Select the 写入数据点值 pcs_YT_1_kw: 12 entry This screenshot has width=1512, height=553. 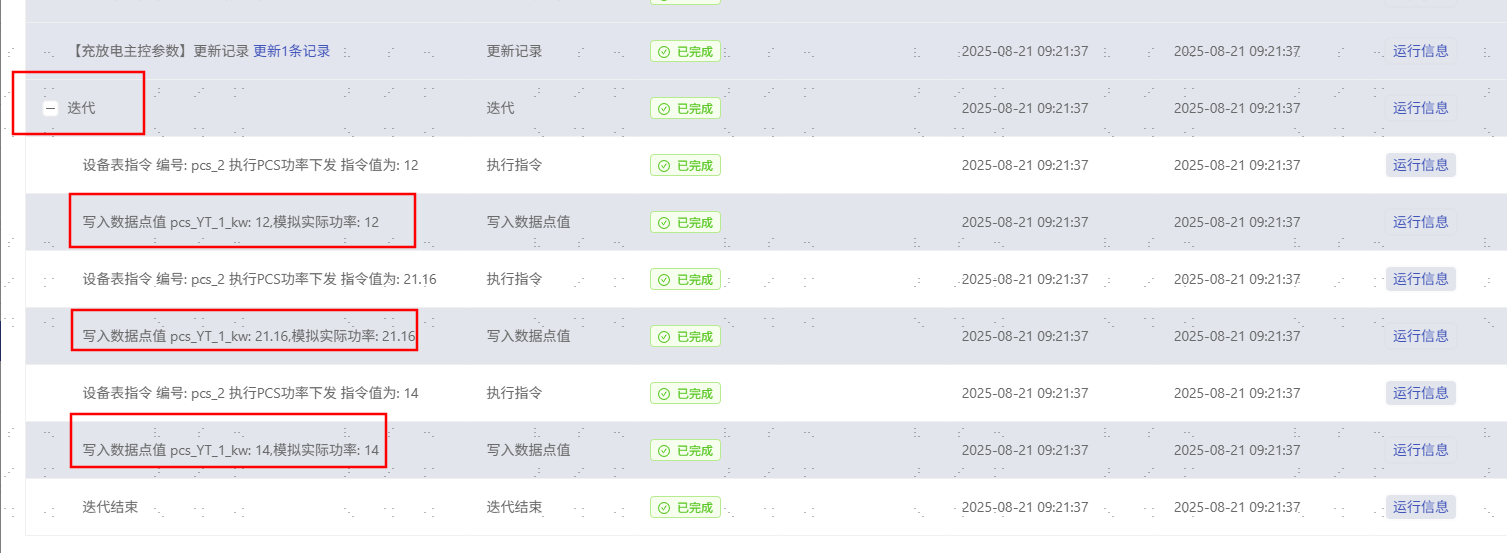pyautogui.click(x=231, y=222)
